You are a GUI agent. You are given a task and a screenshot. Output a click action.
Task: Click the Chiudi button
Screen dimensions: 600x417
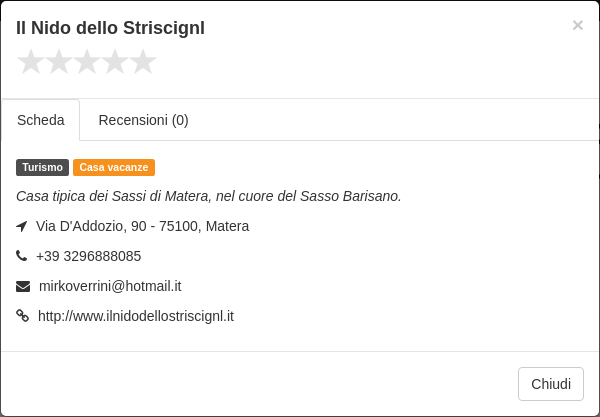pos(551,384)
